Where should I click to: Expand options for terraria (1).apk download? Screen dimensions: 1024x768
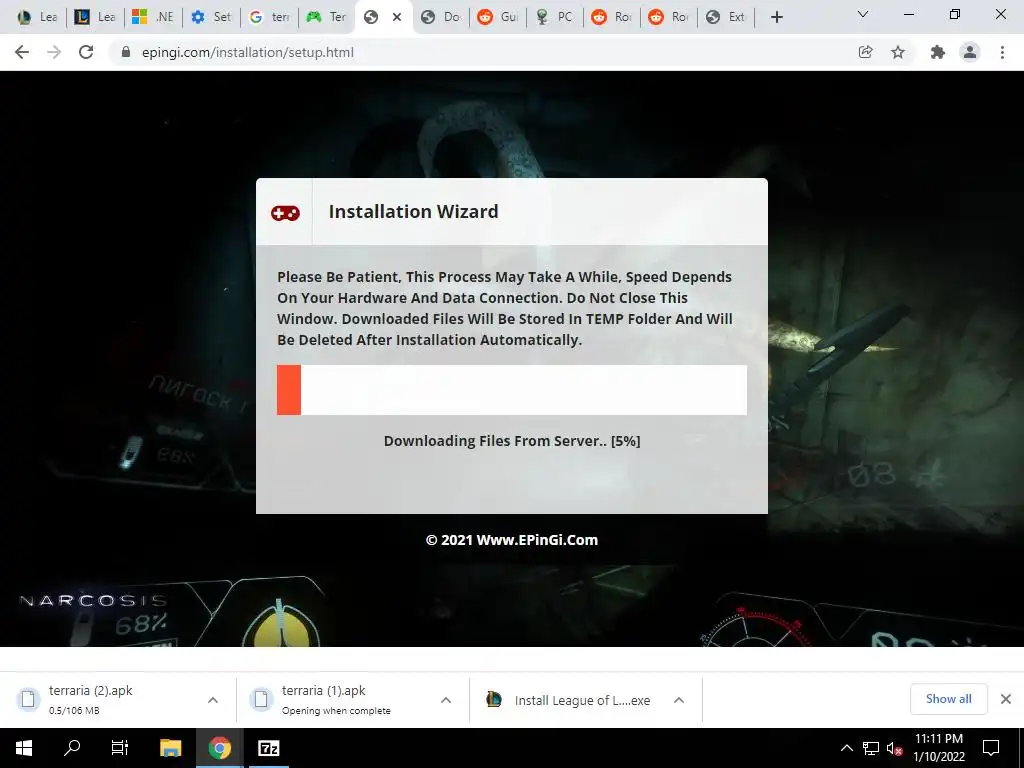(x=446, y=700)
